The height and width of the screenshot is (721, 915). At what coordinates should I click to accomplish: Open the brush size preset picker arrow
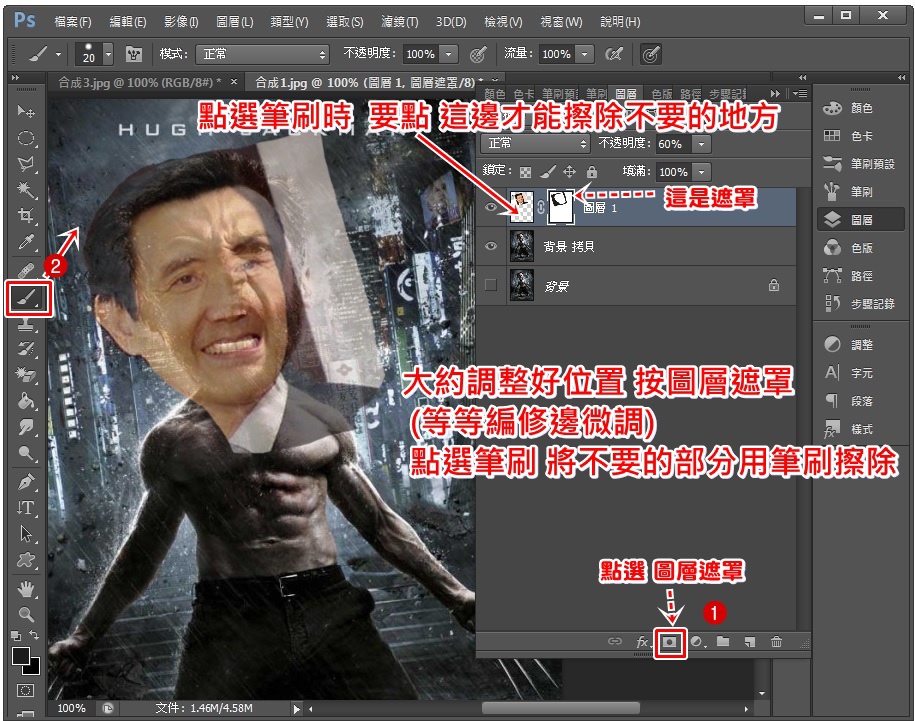tap(108, 54)
